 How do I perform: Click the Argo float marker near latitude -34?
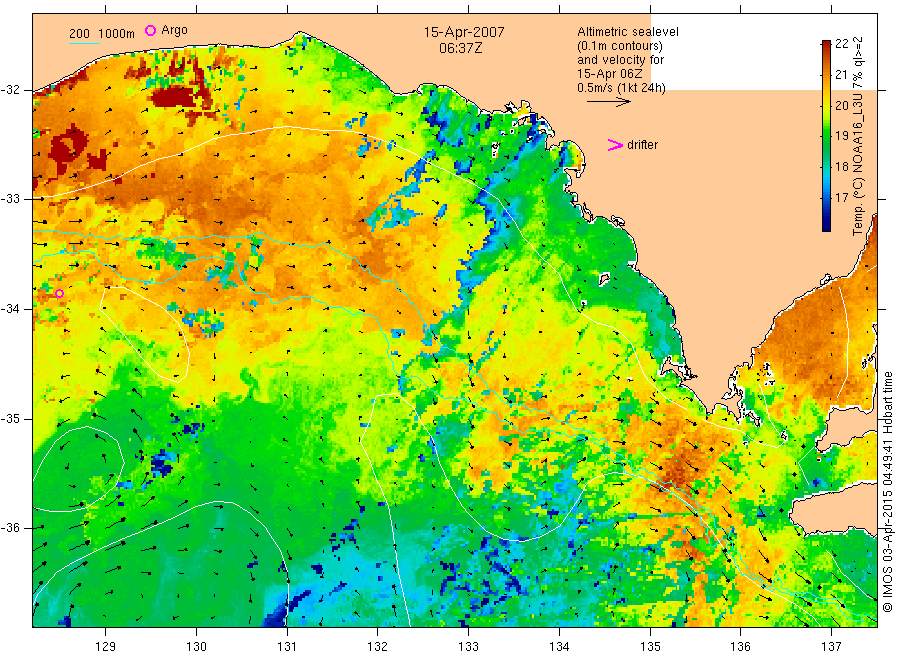point(59,293)
